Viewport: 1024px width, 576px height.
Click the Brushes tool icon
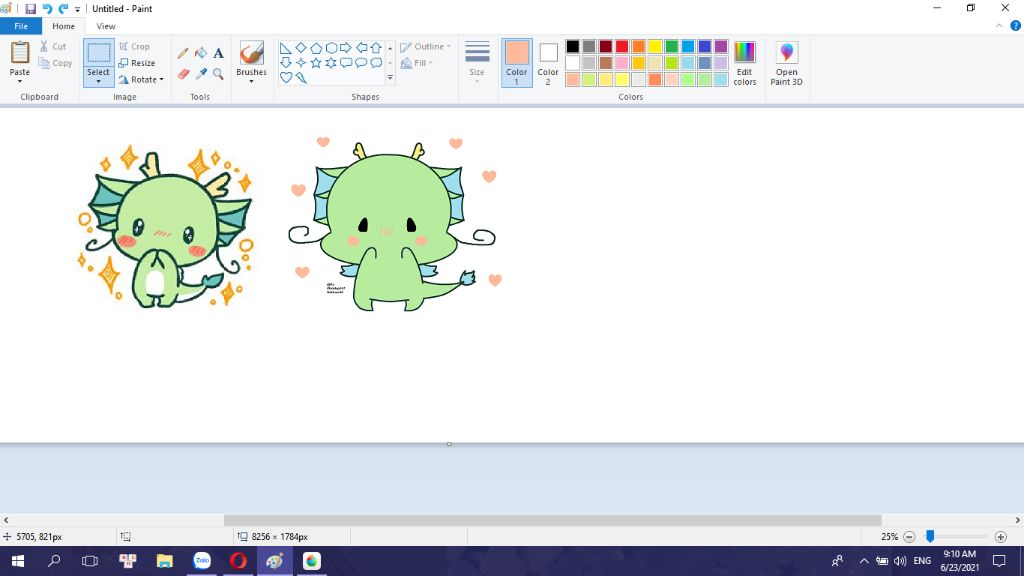click(251, 53)
